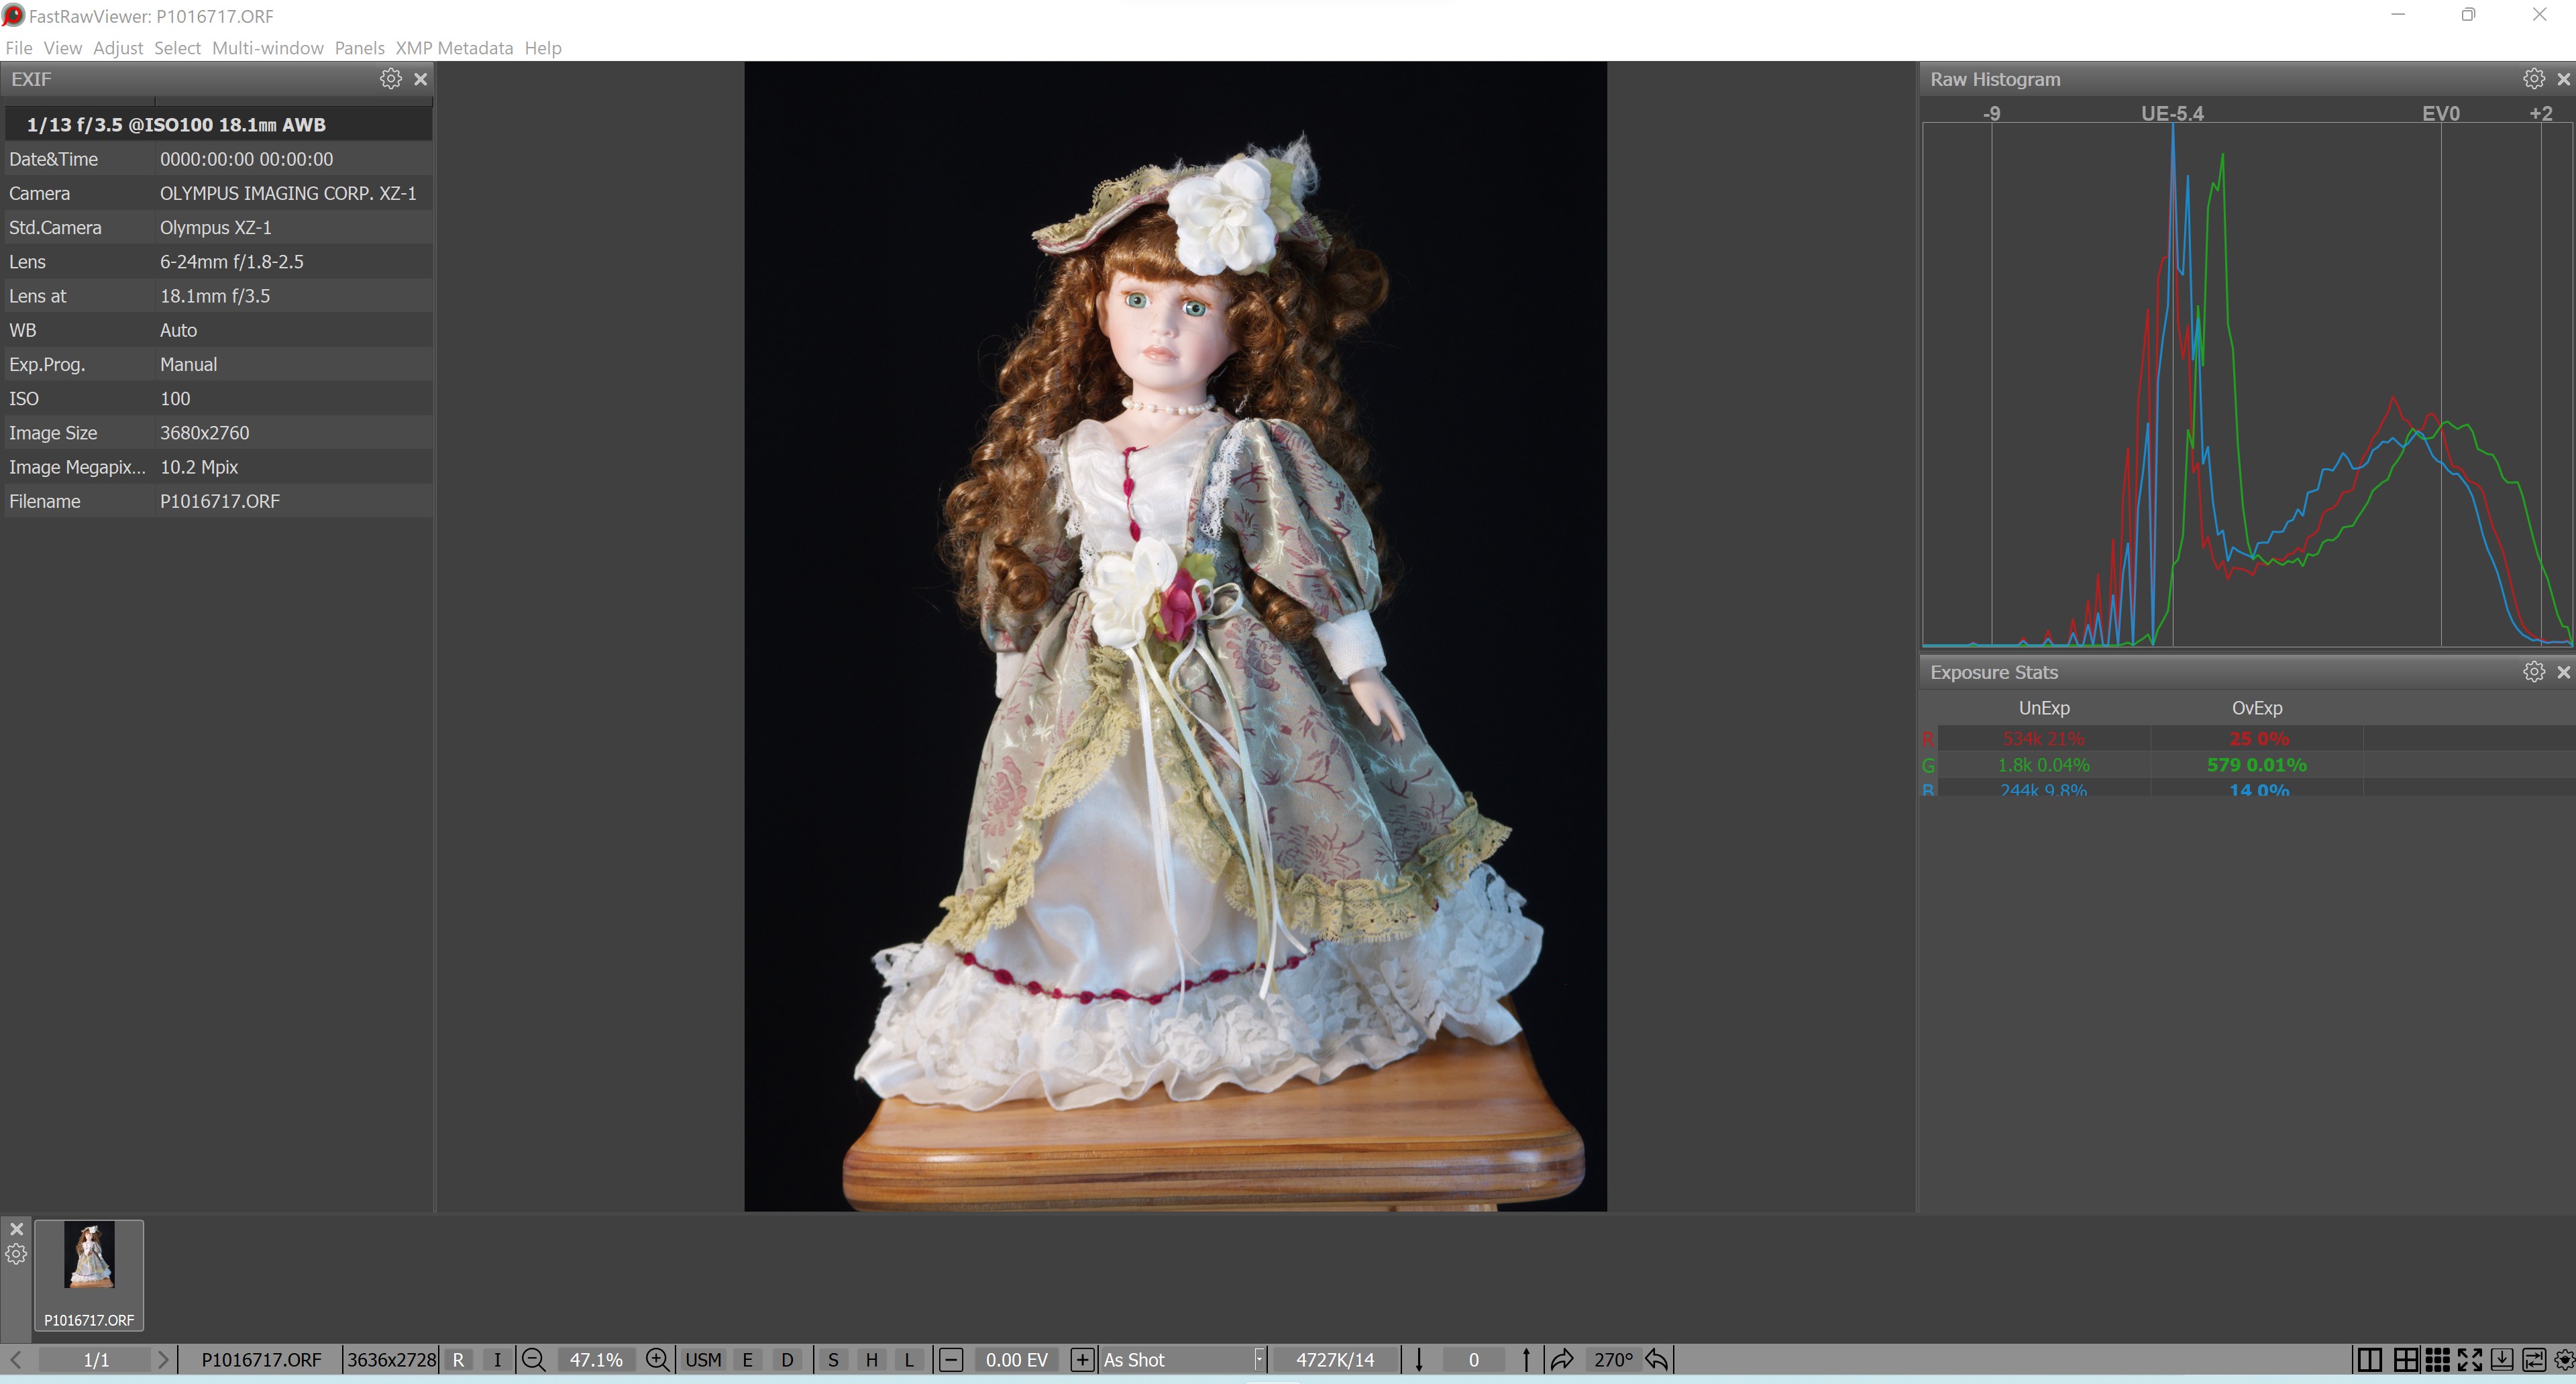Decrease exposure with minus stepper
The image size is (2576, 1384).
point(951,1360)
